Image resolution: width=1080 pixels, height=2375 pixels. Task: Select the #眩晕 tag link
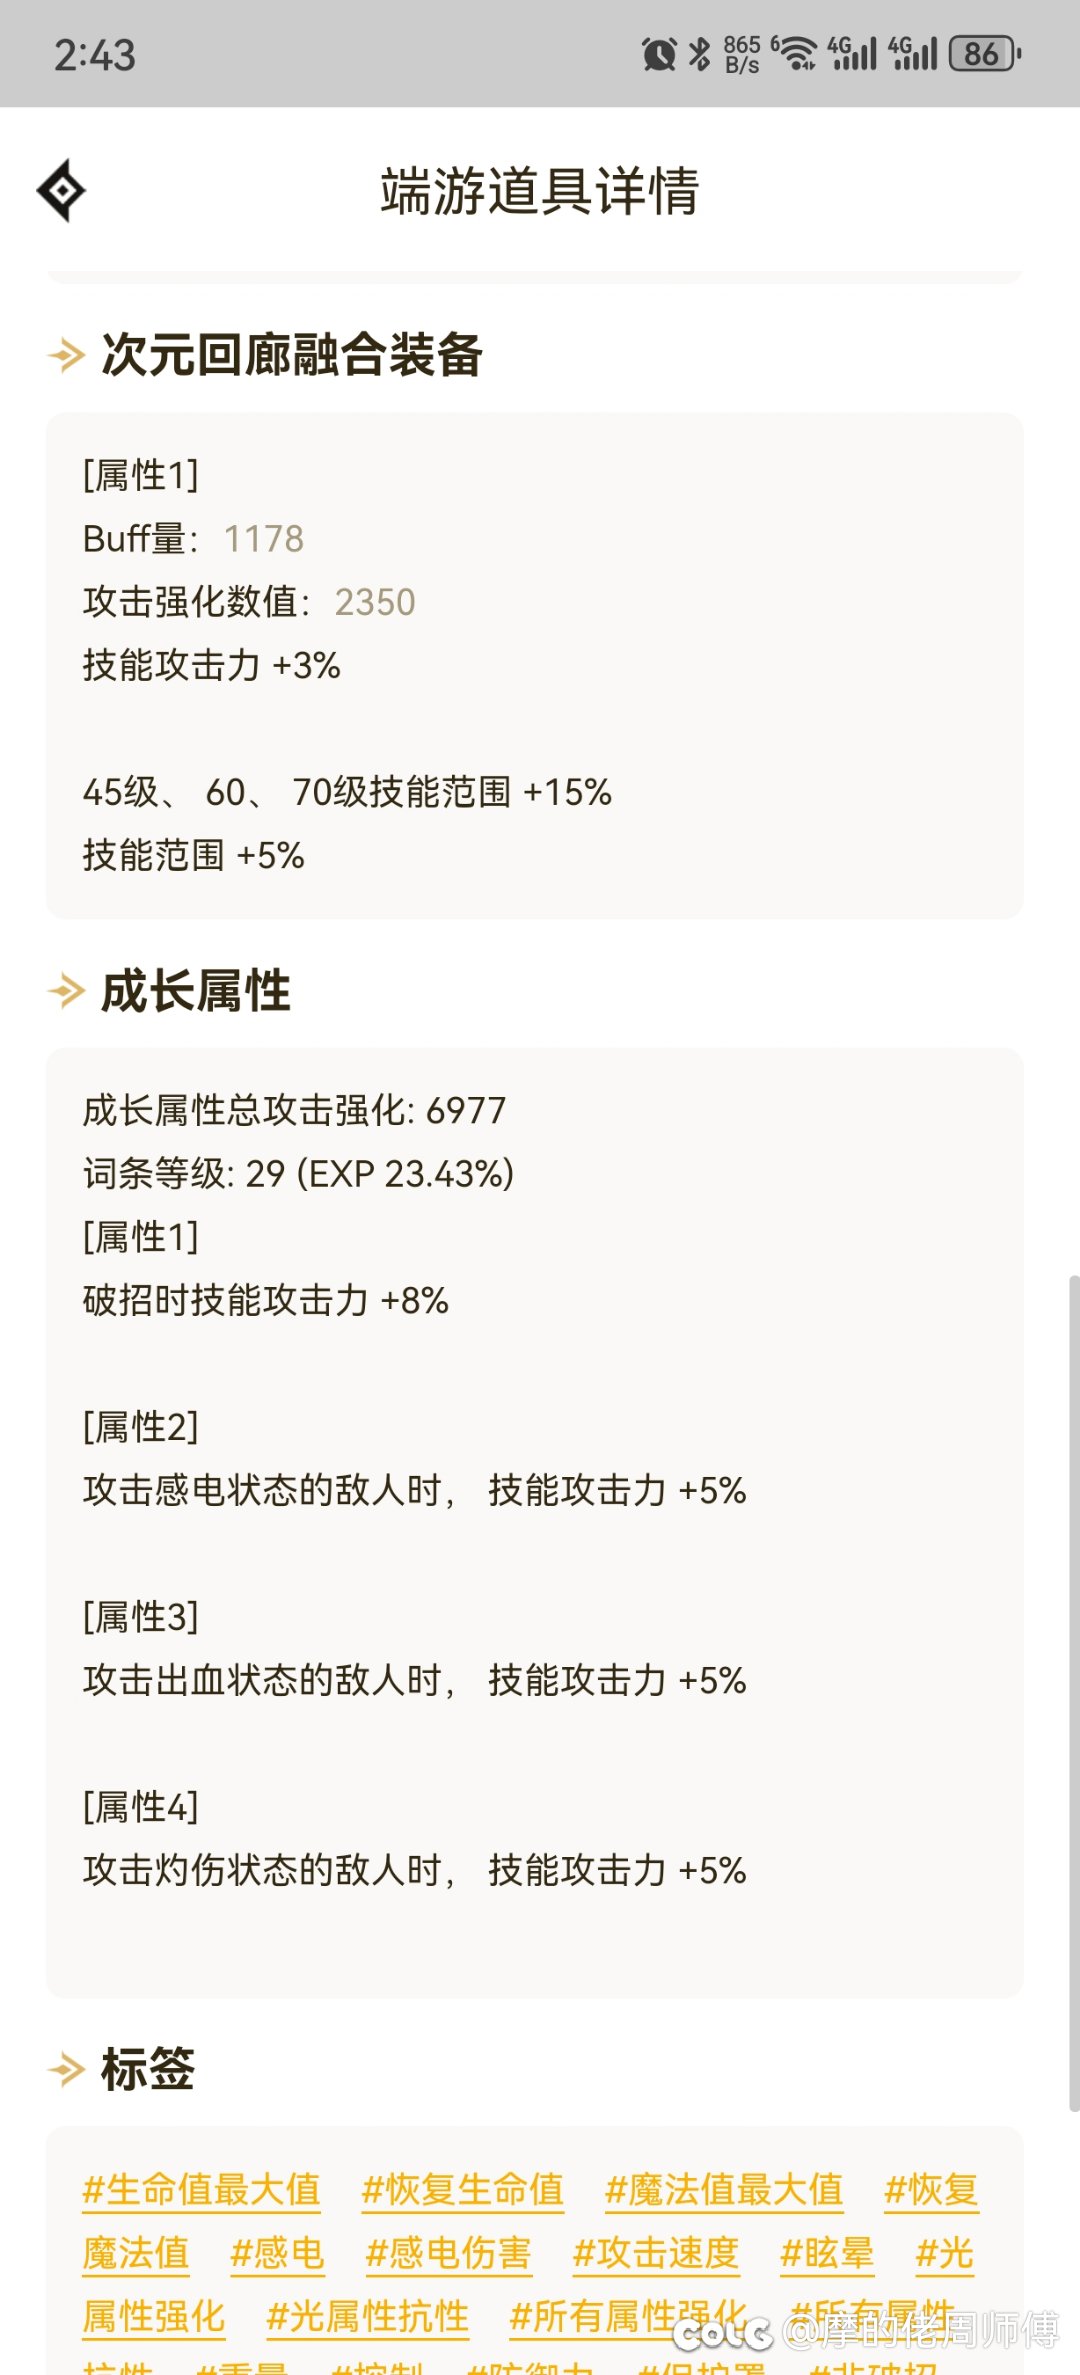[x=827, y=2253]
